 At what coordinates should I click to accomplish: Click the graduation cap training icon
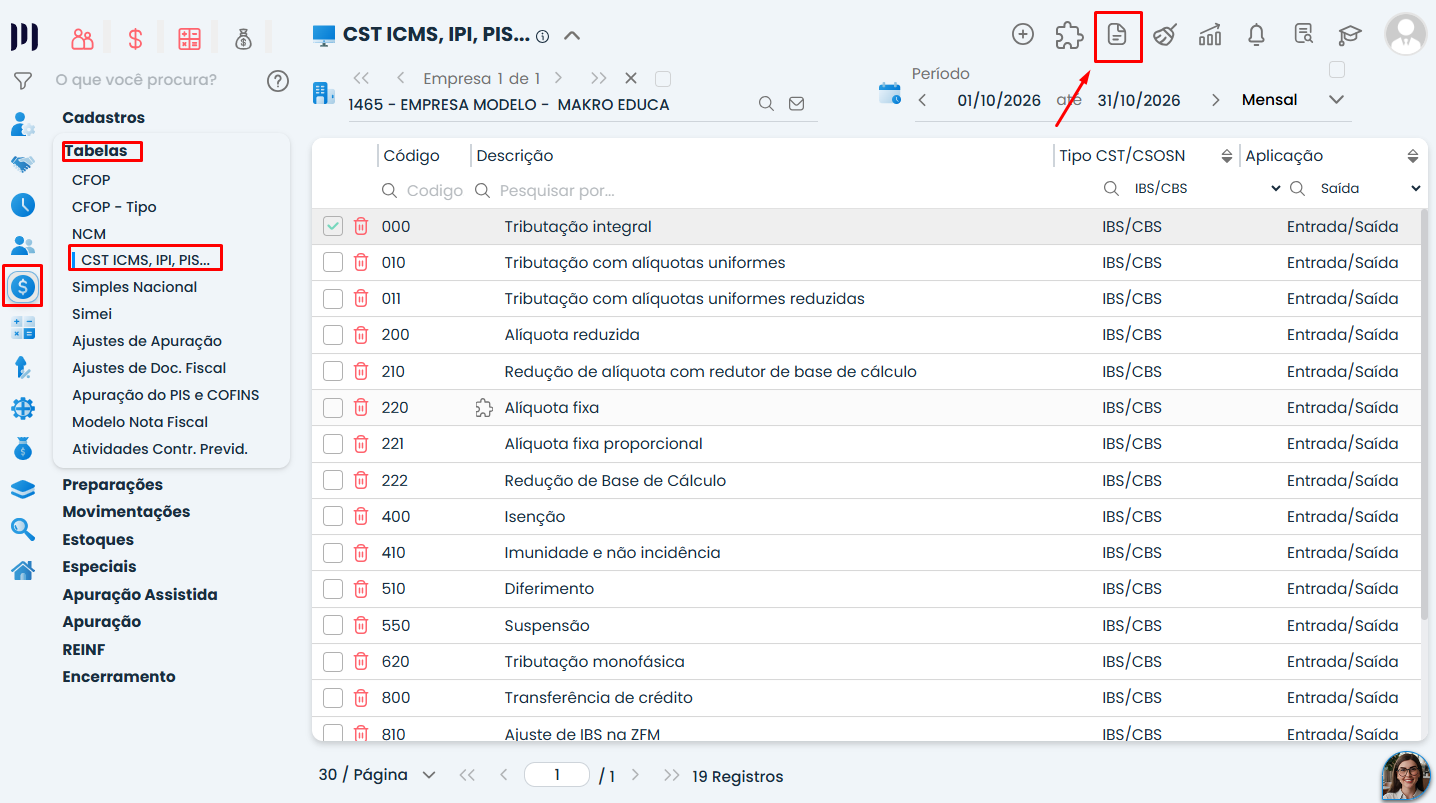1350,36
